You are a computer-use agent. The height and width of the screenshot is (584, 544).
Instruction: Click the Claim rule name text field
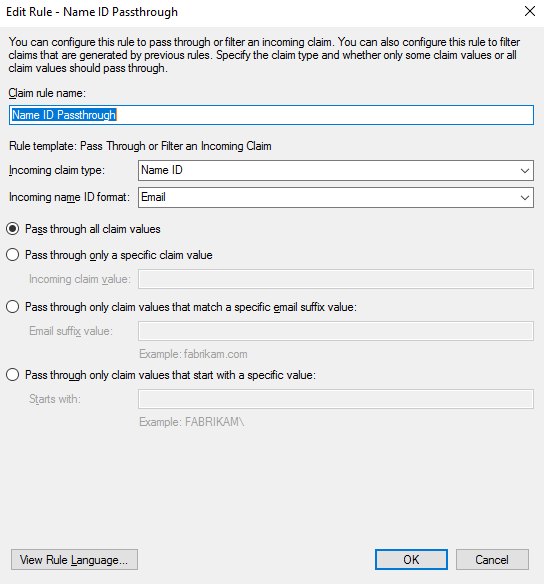pyautogui.click(x=271, y=115)
